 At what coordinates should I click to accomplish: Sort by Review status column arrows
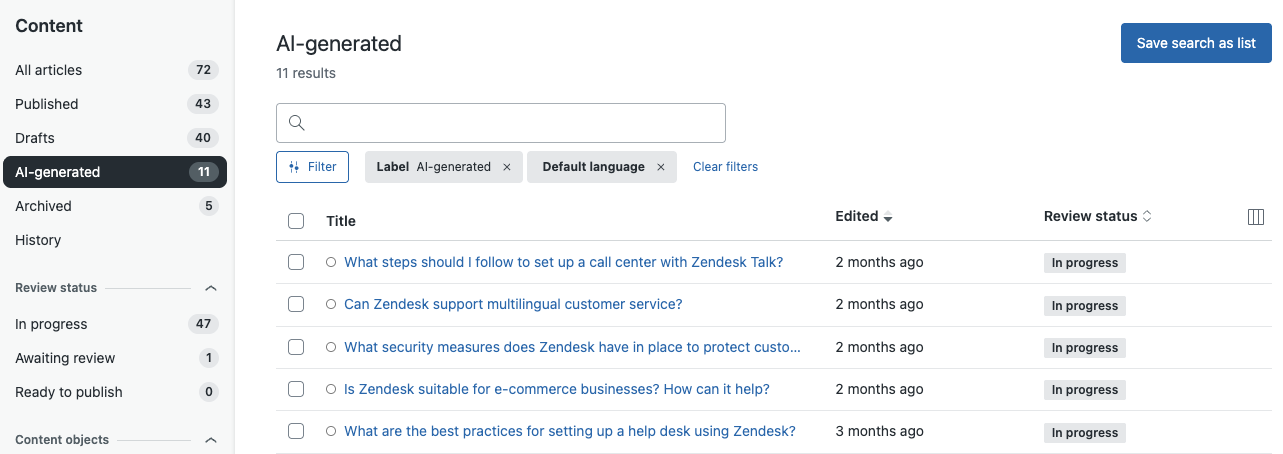pyautogui.click(x=1147, y=216)
